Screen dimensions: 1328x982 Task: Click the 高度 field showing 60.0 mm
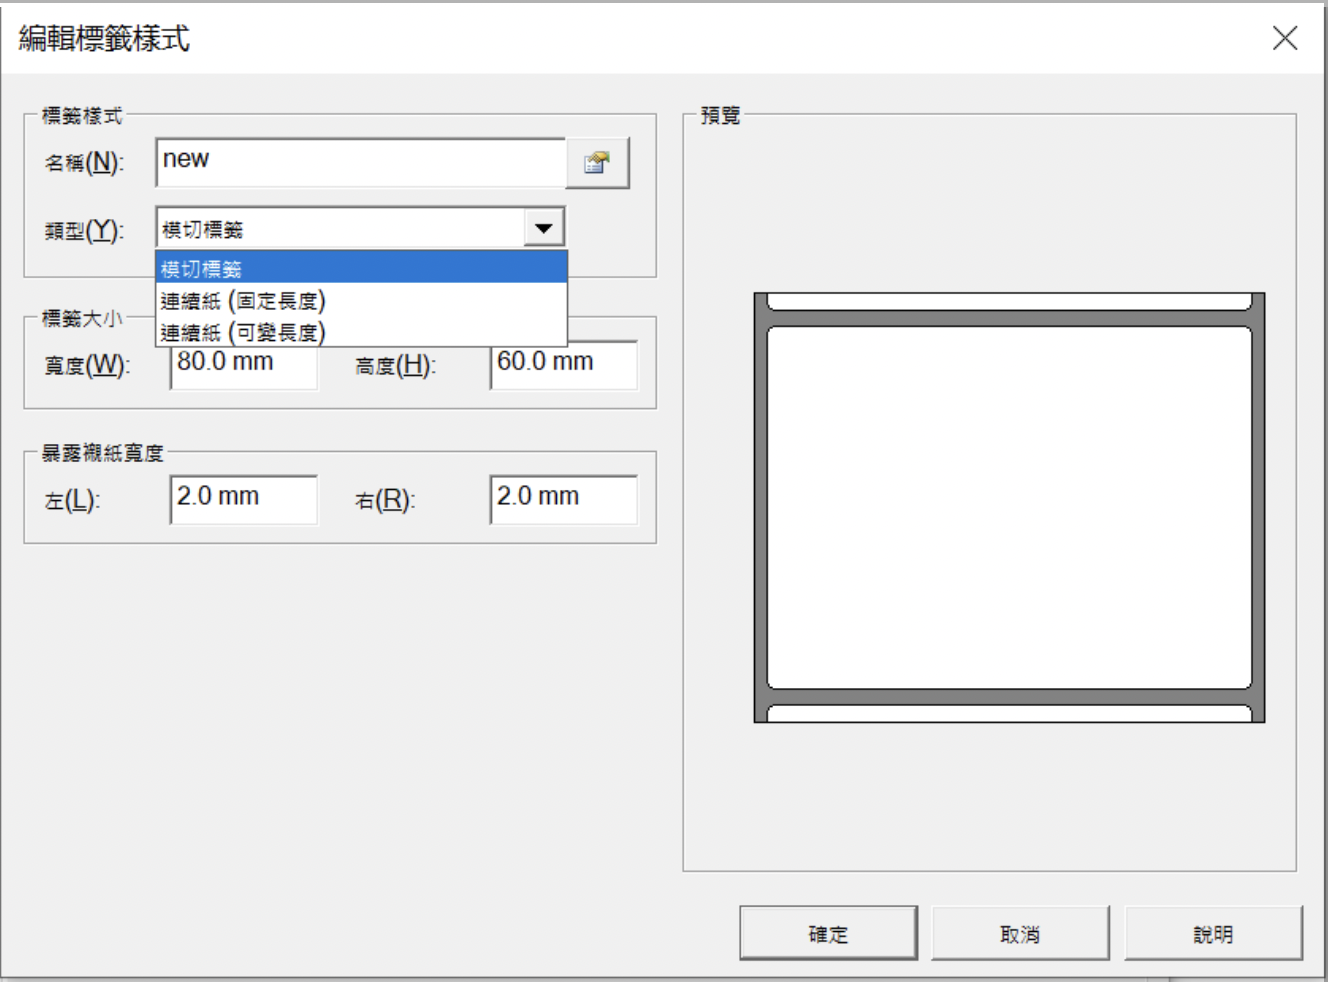pos(564,365)
